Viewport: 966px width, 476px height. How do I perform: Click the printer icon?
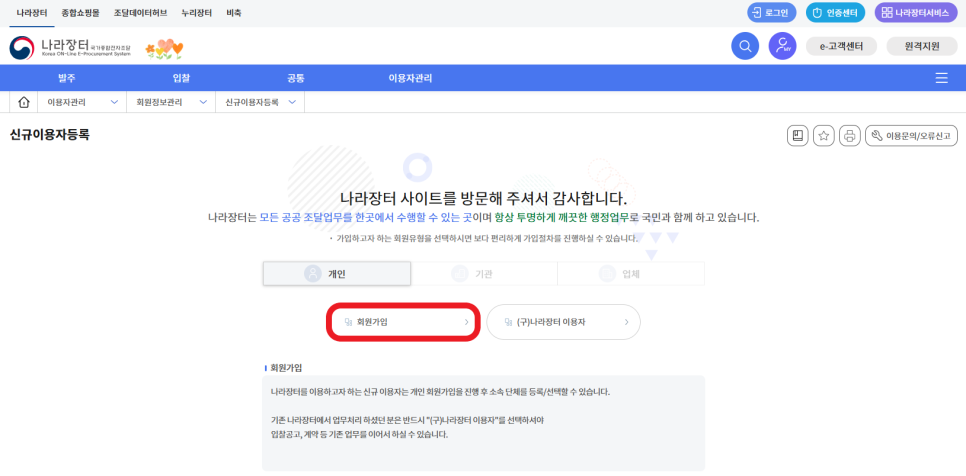[850, 136]
